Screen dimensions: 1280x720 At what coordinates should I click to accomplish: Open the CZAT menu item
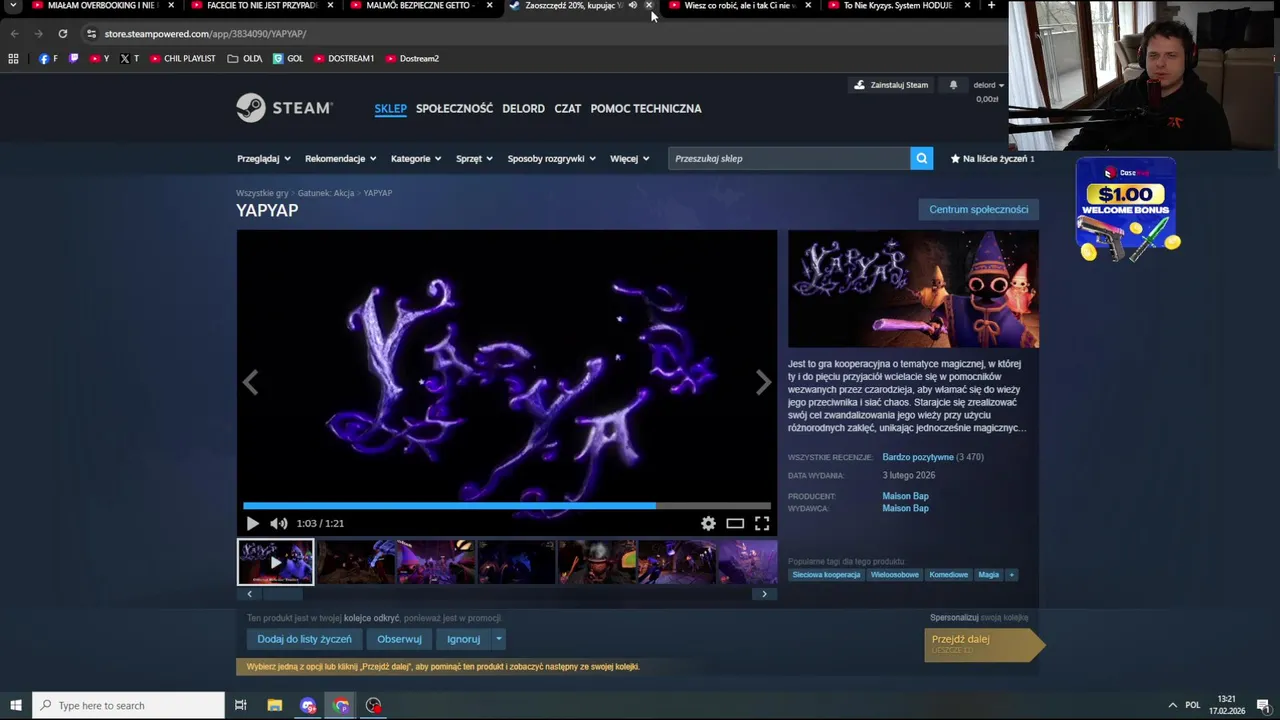[x=567, y=108]
